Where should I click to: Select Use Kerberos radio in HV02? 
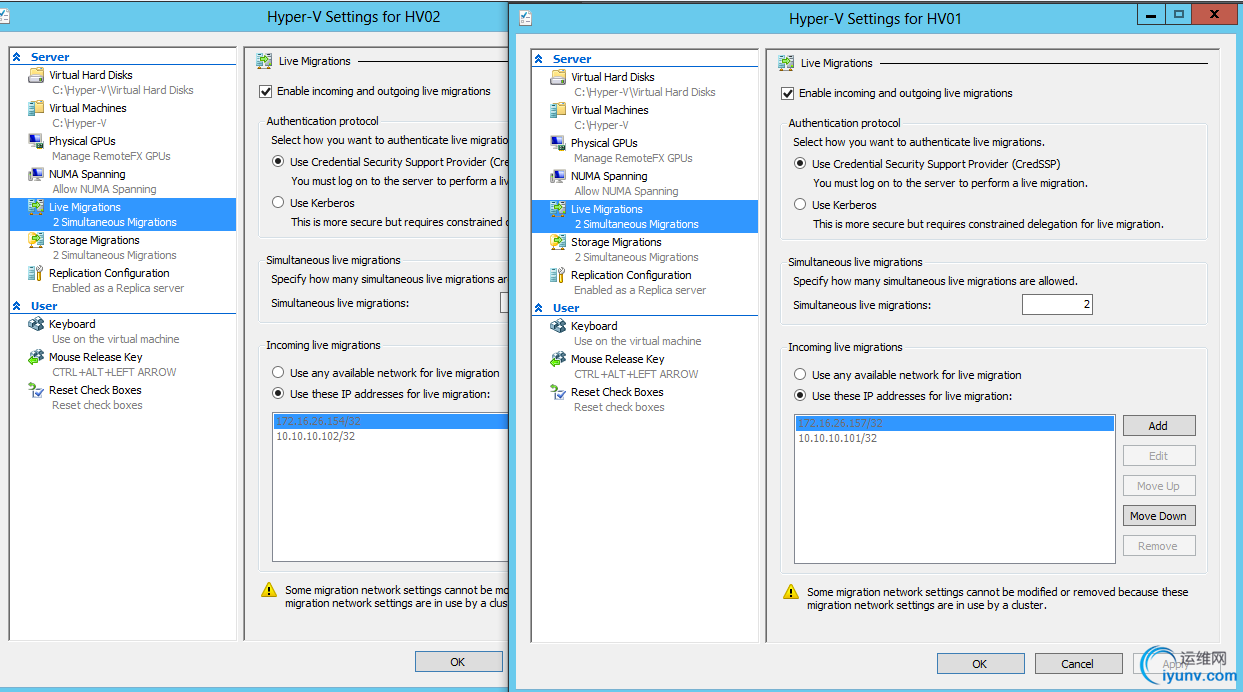pos(278,203)
